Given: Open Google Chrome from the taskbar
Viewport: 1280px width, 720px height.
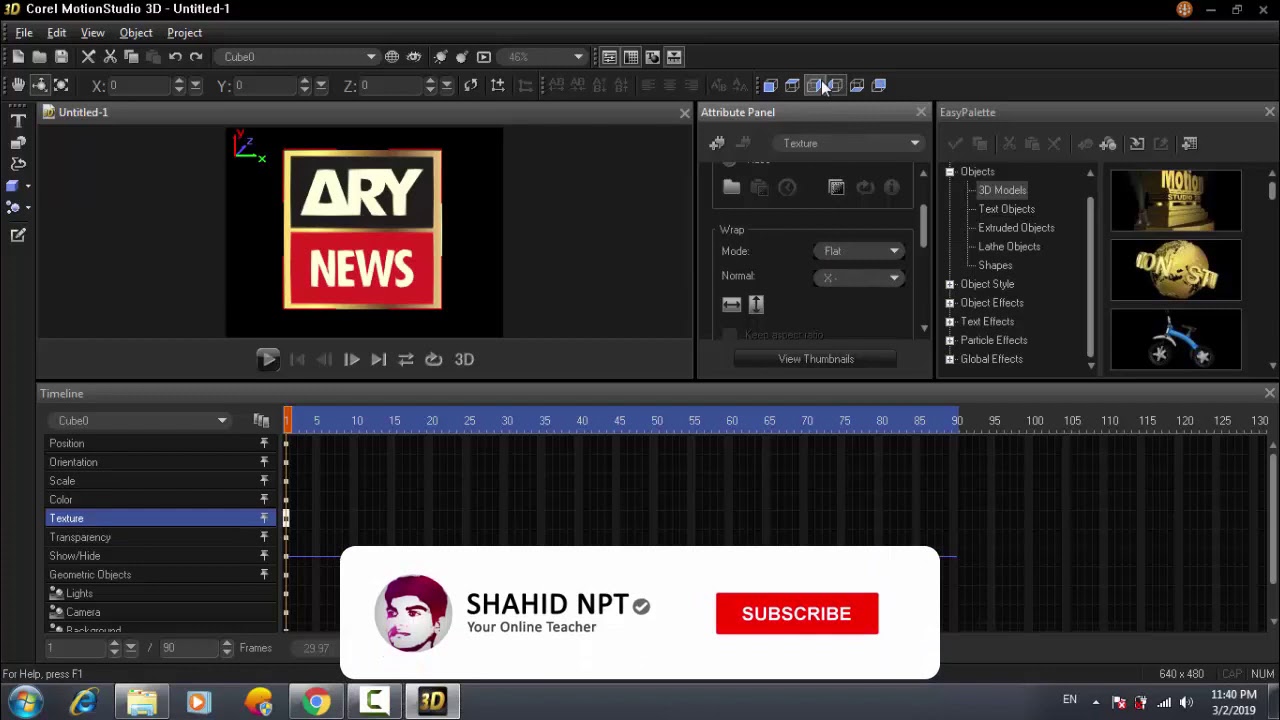Looking at the screenshot, I should (316, 702).
